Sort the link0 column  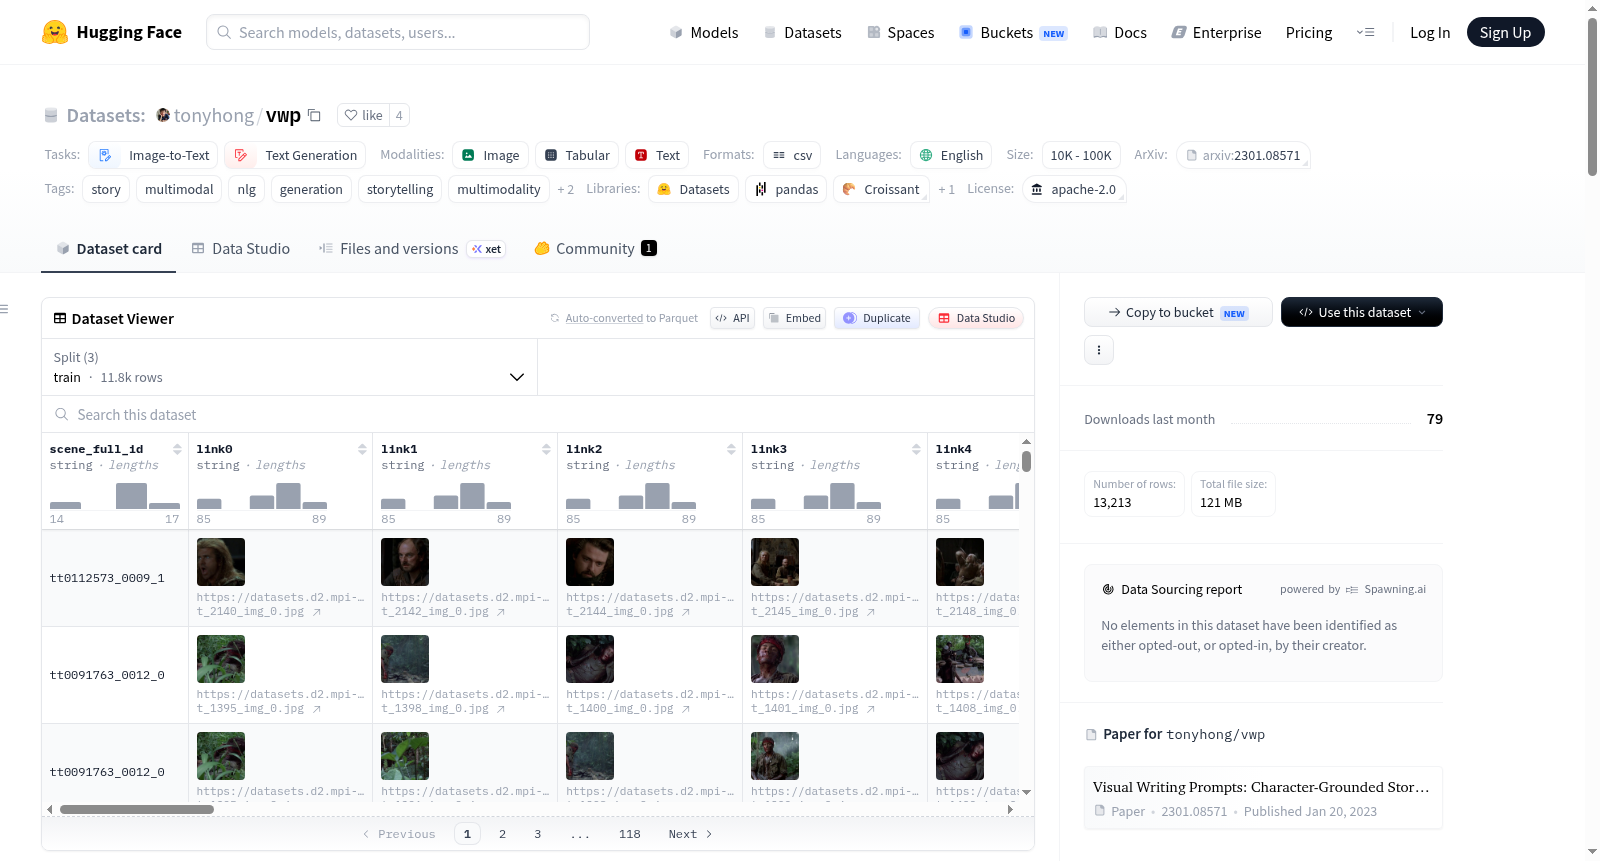pyautogui.click(x=362, y=449)
